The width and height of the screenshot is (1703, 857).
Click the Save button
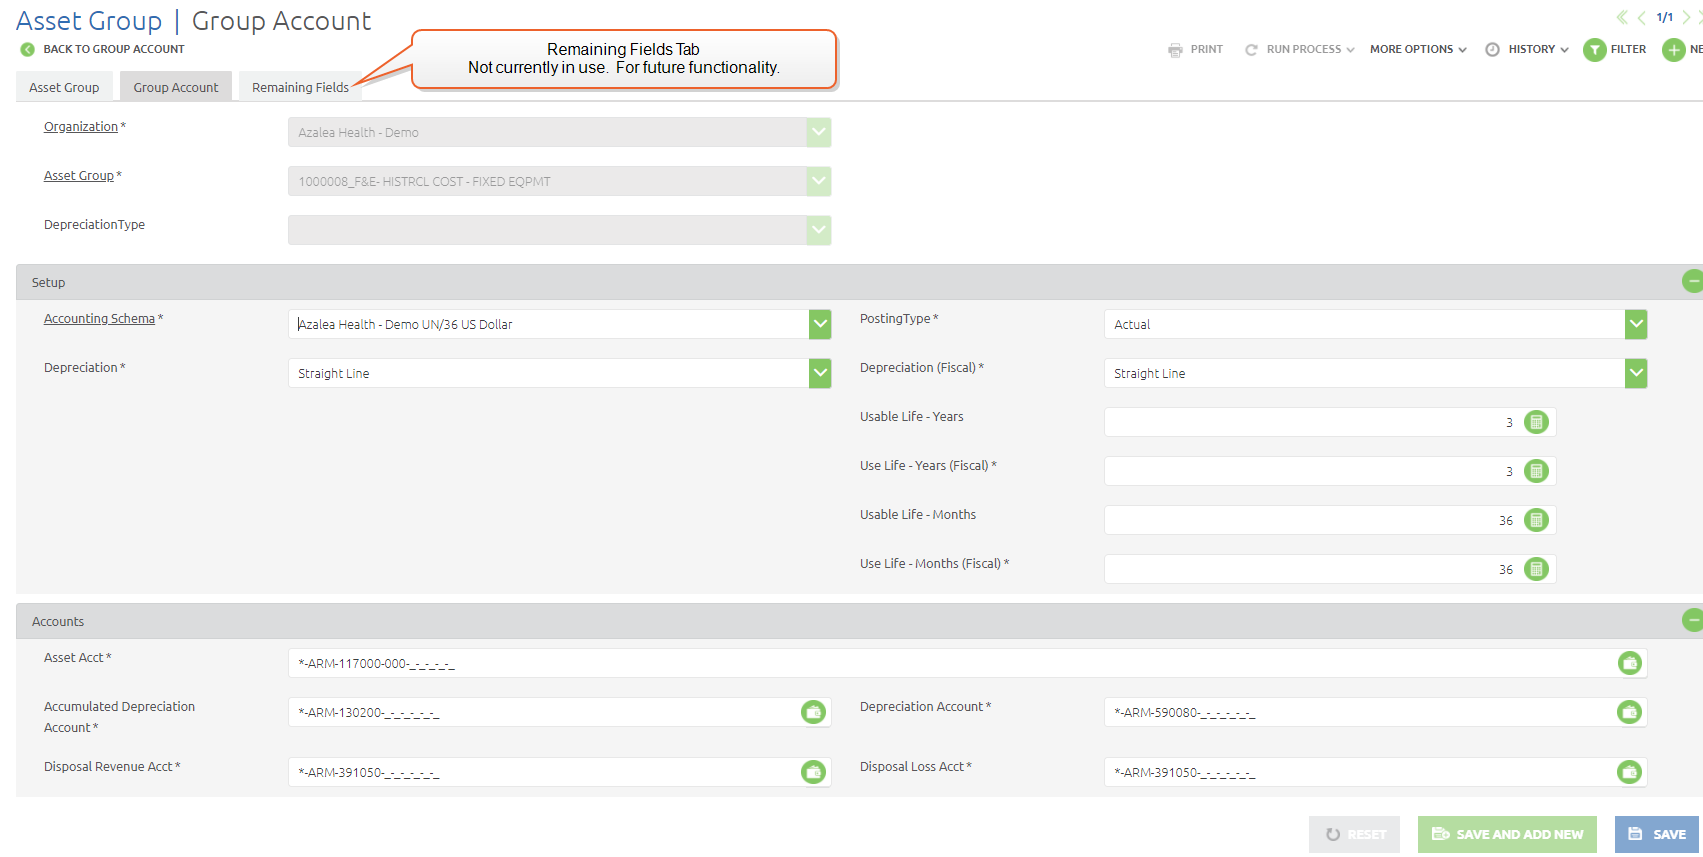[1657, 834]
